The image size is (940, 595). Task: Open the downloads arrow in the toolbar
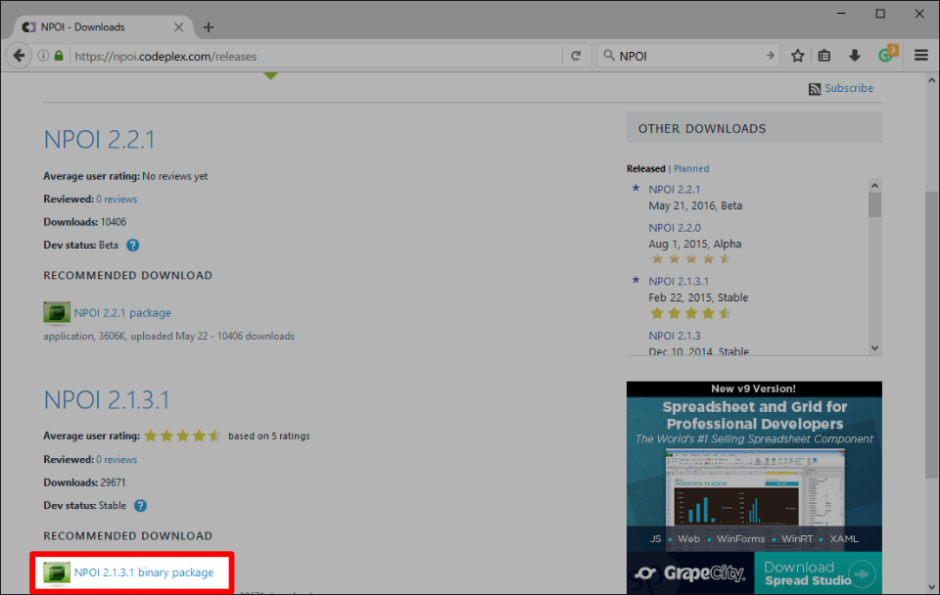854,56
